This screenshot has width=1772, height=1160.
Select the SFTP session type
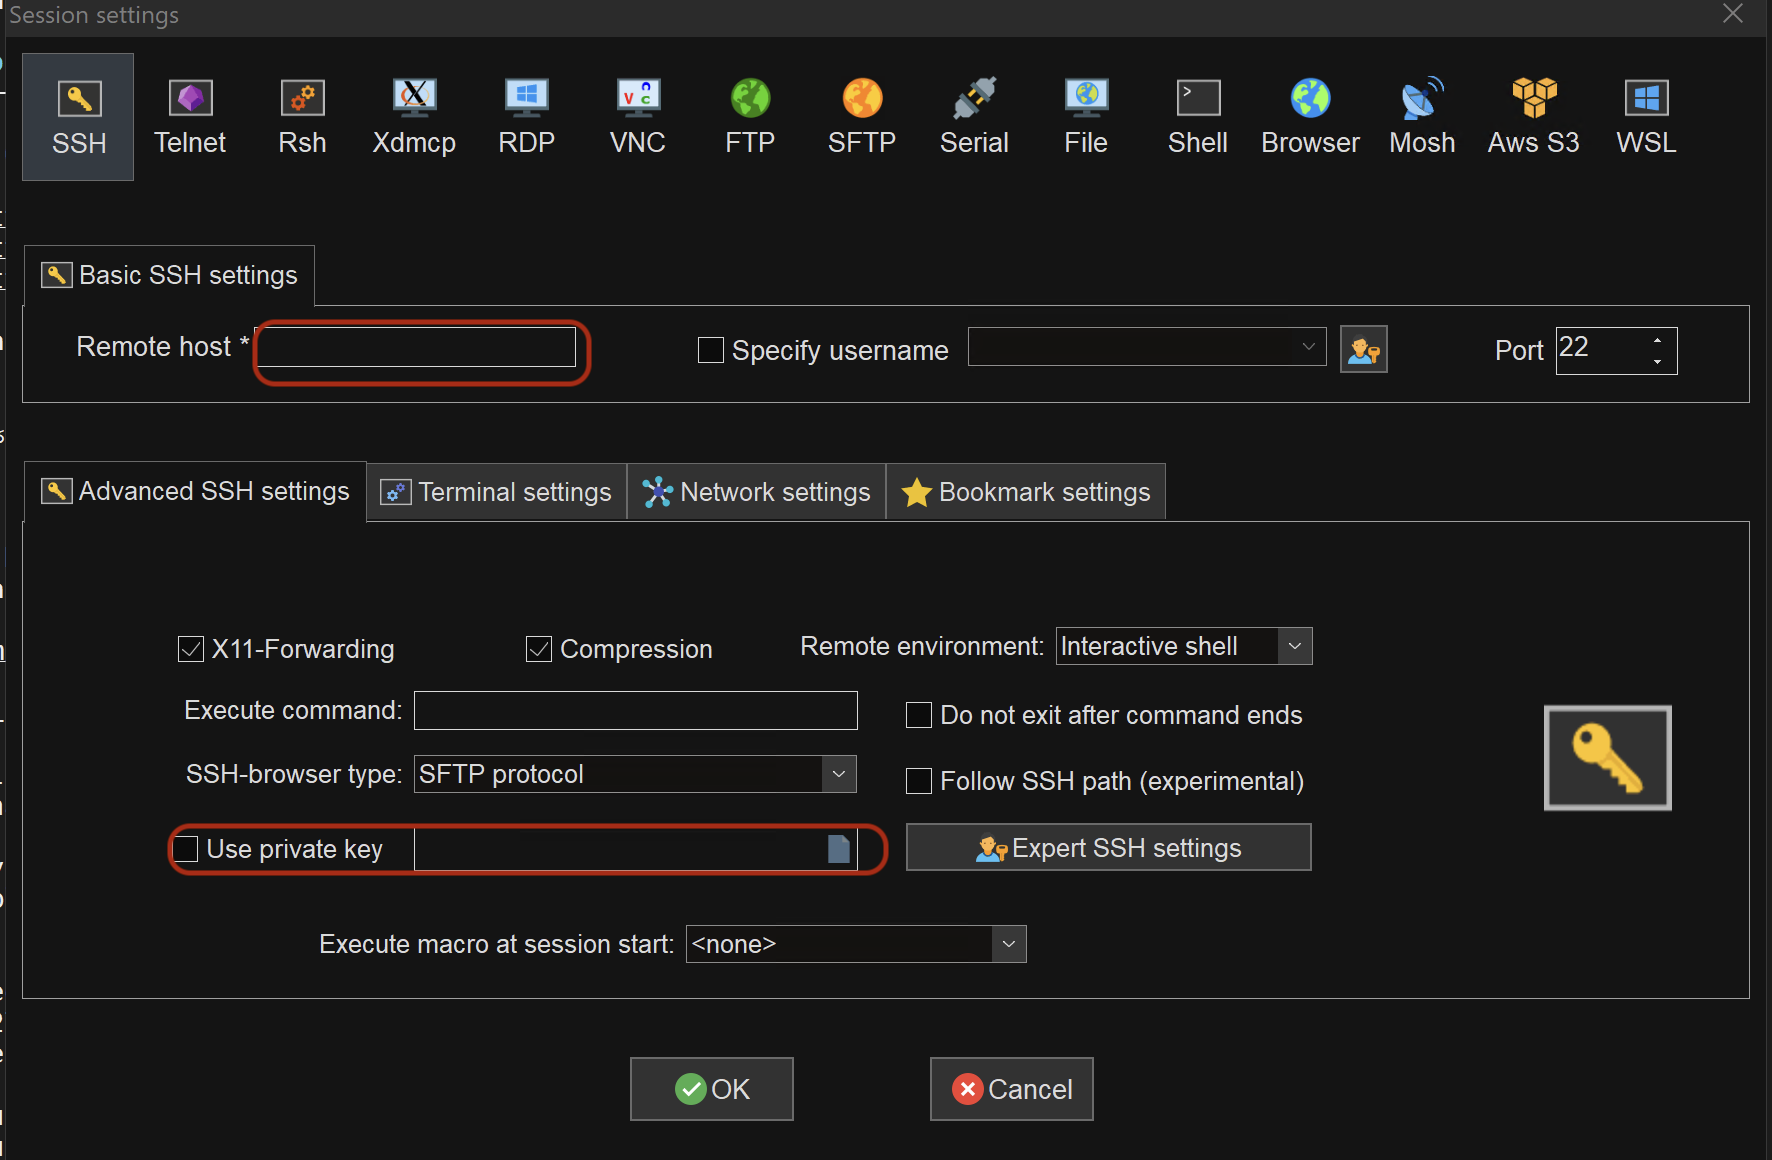coord(861,115)
